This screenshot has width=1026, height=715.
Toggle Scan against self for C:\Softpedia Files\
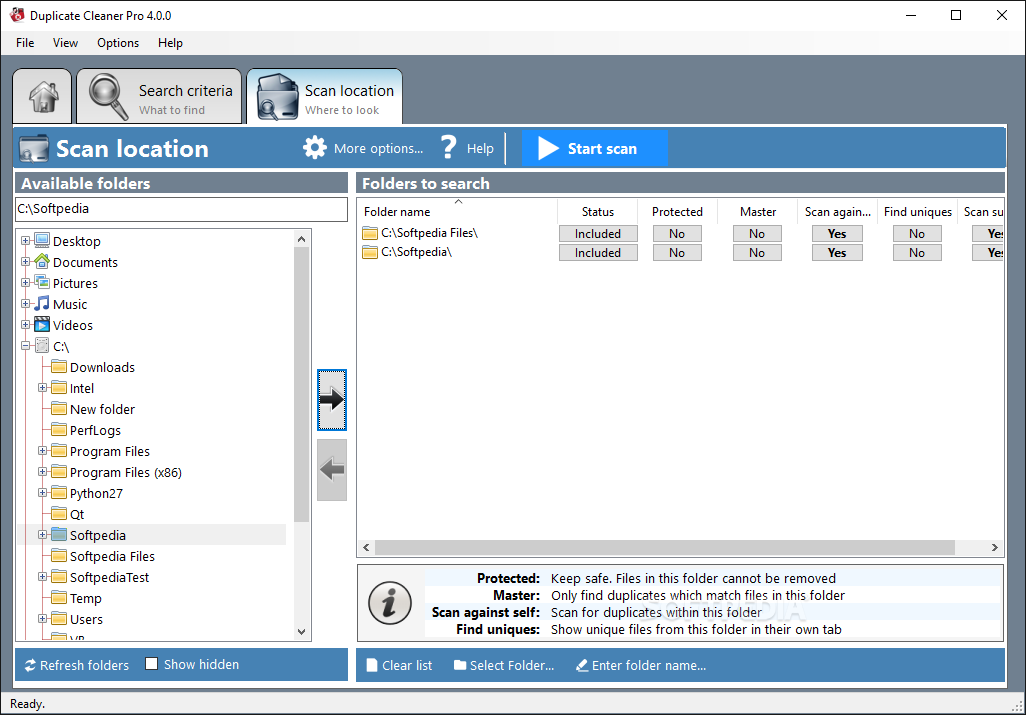(x=837, y=234)
